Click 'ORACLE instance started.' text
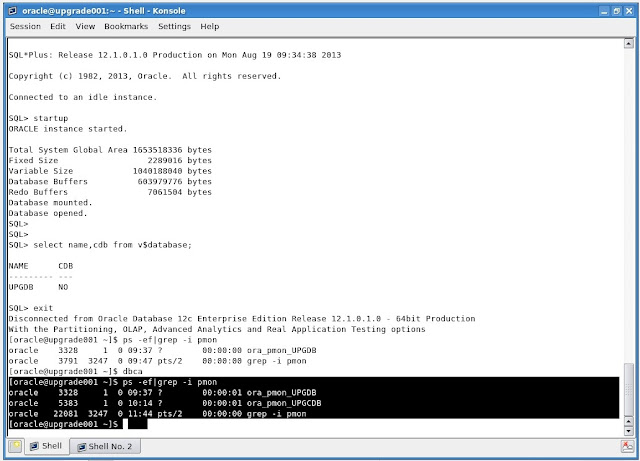Screen dimensions: 640x461 68,129
